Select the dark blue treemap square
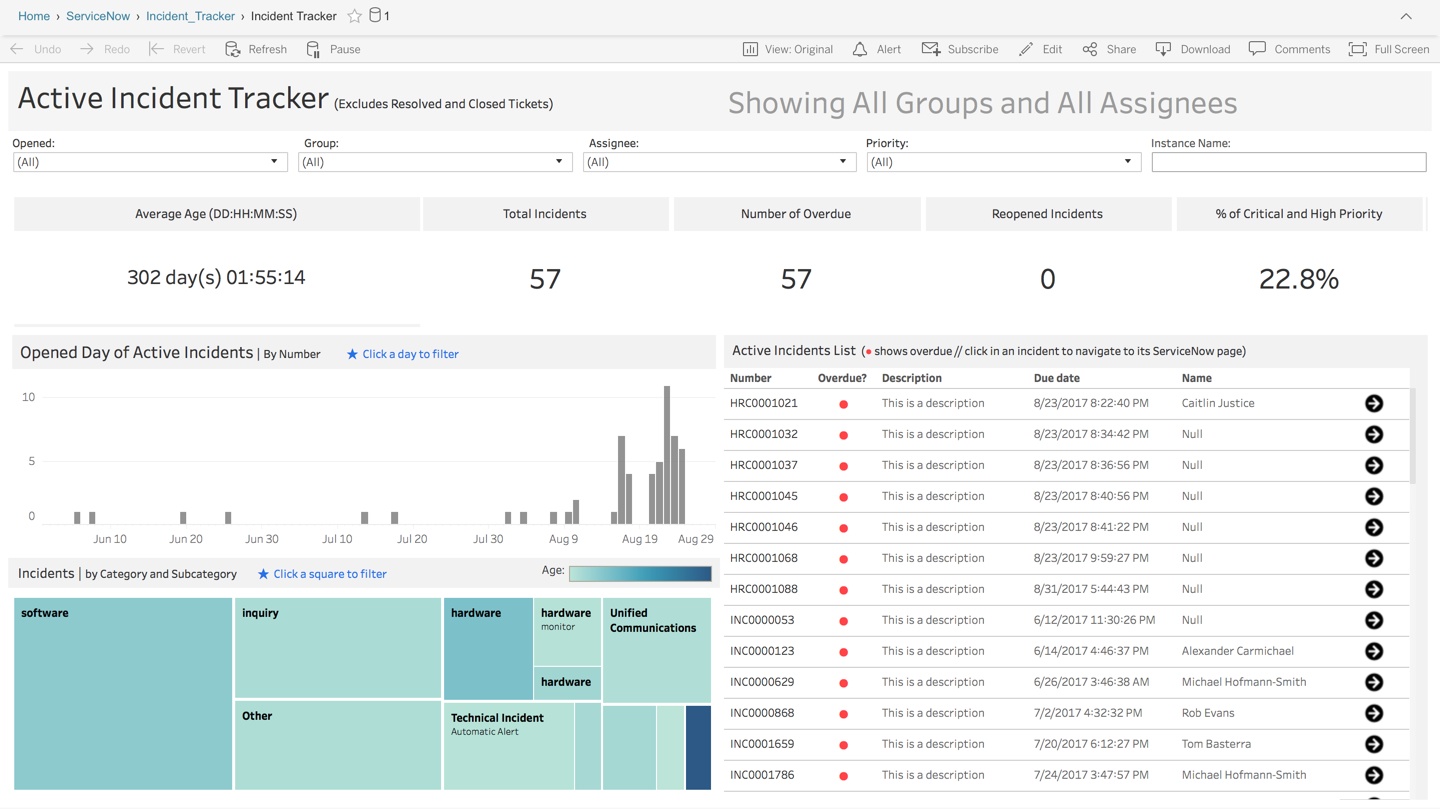Viewport: 1440px width, 810px height. pyautogui.click(x=698, y=748)
